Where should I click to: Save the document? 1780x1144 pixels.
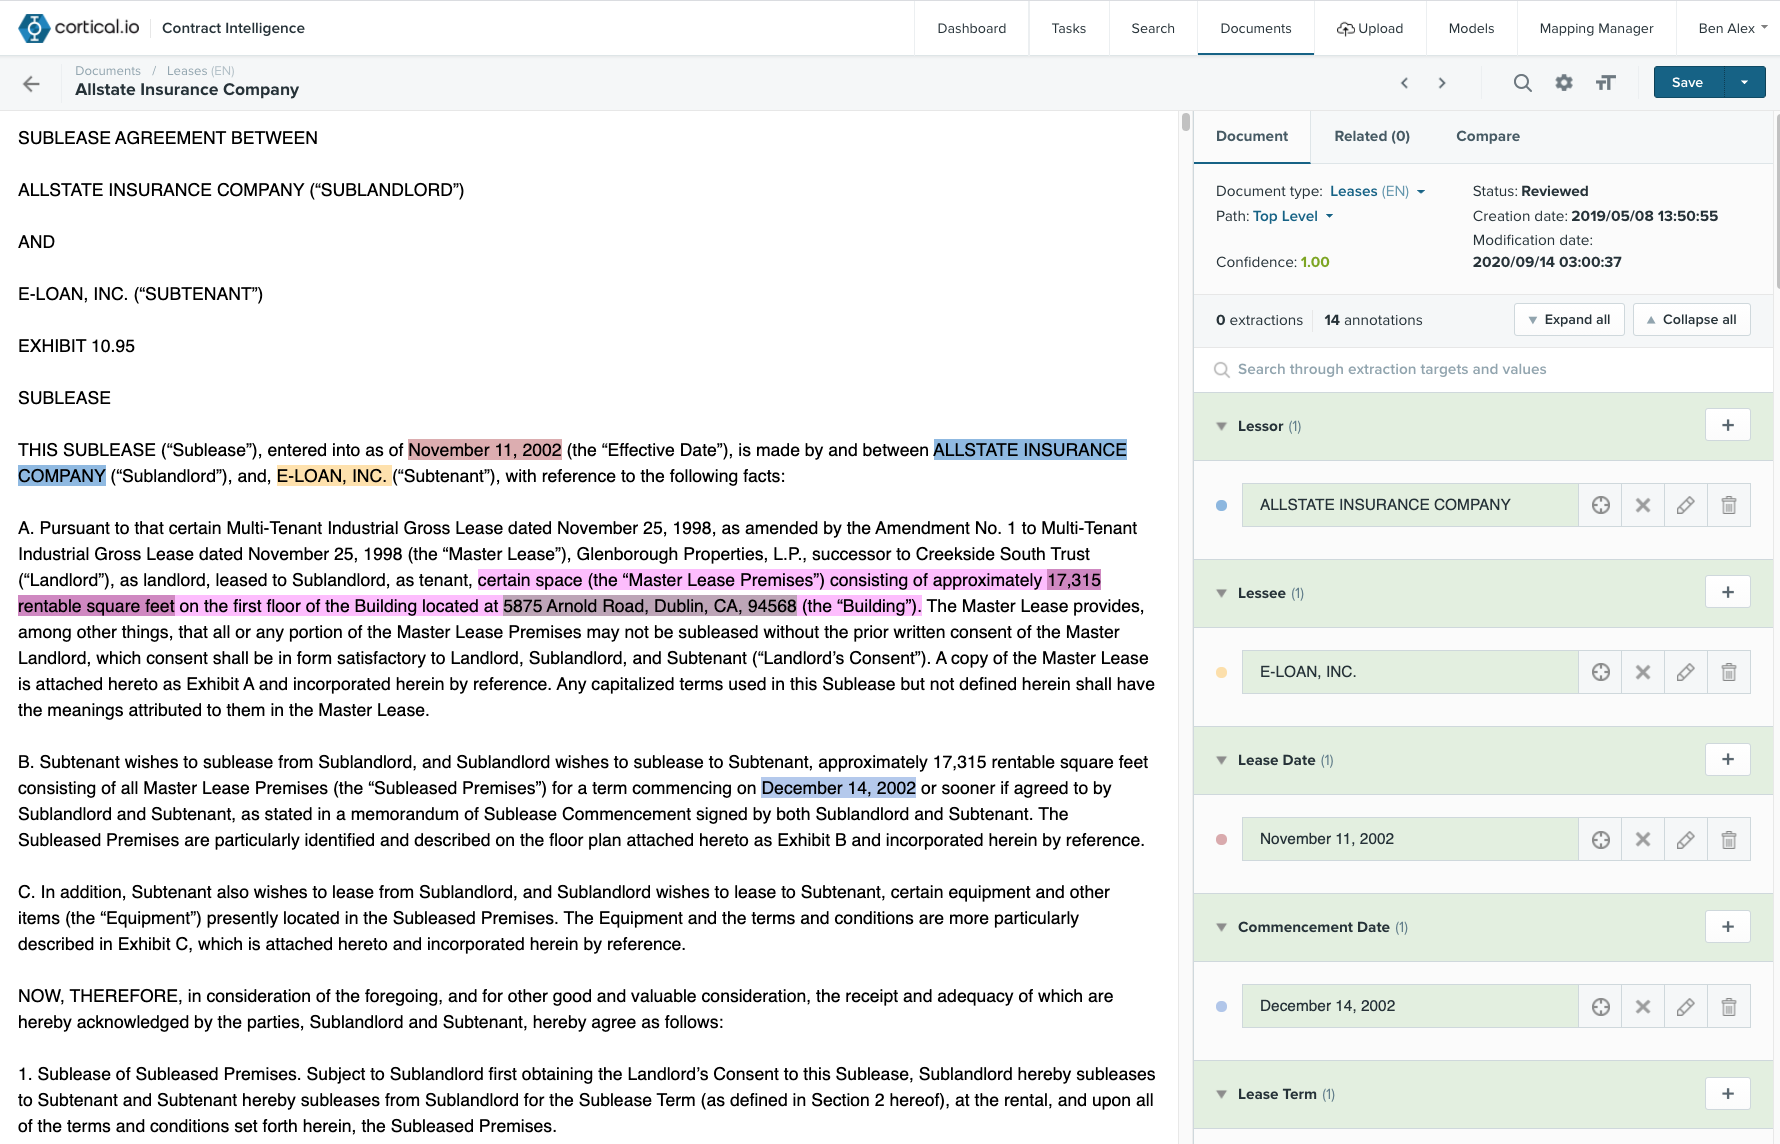[x=1688, y=82]
